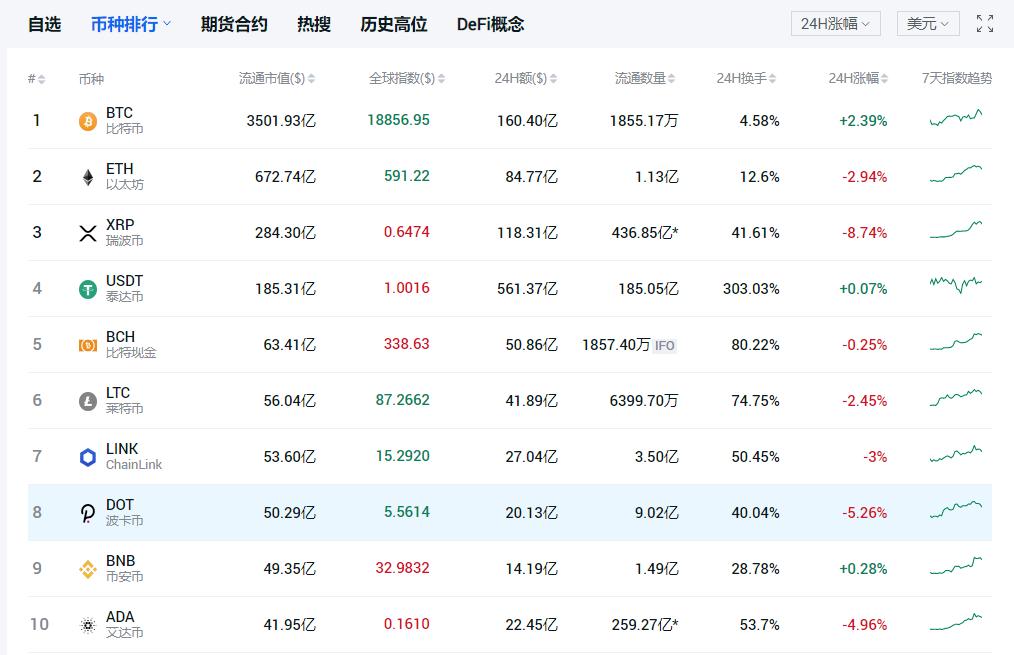Switch to the 自选 tab
Screen dimensions: 1014x655
pos(45,25)
